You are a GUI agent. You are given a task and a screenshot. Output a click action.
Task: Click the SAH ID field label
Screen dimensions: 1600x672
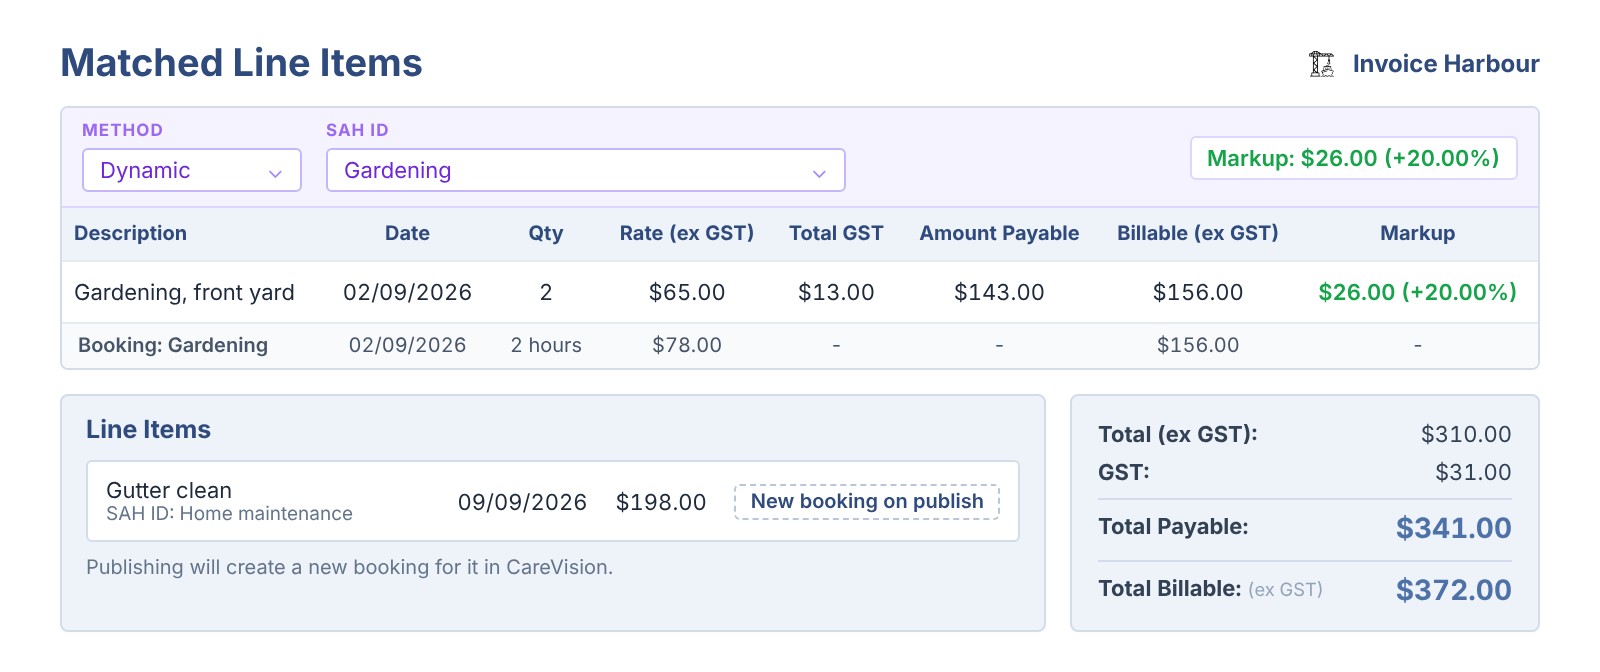pos(357,130)
